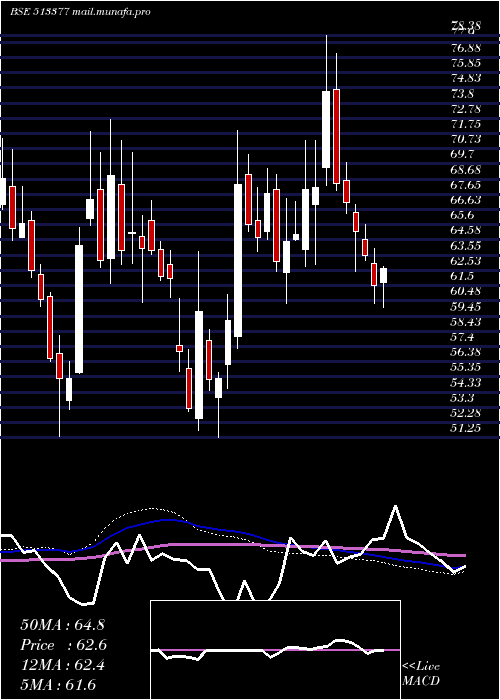
Task: Select the 64.58 price axis label
Action: (468, 230)
